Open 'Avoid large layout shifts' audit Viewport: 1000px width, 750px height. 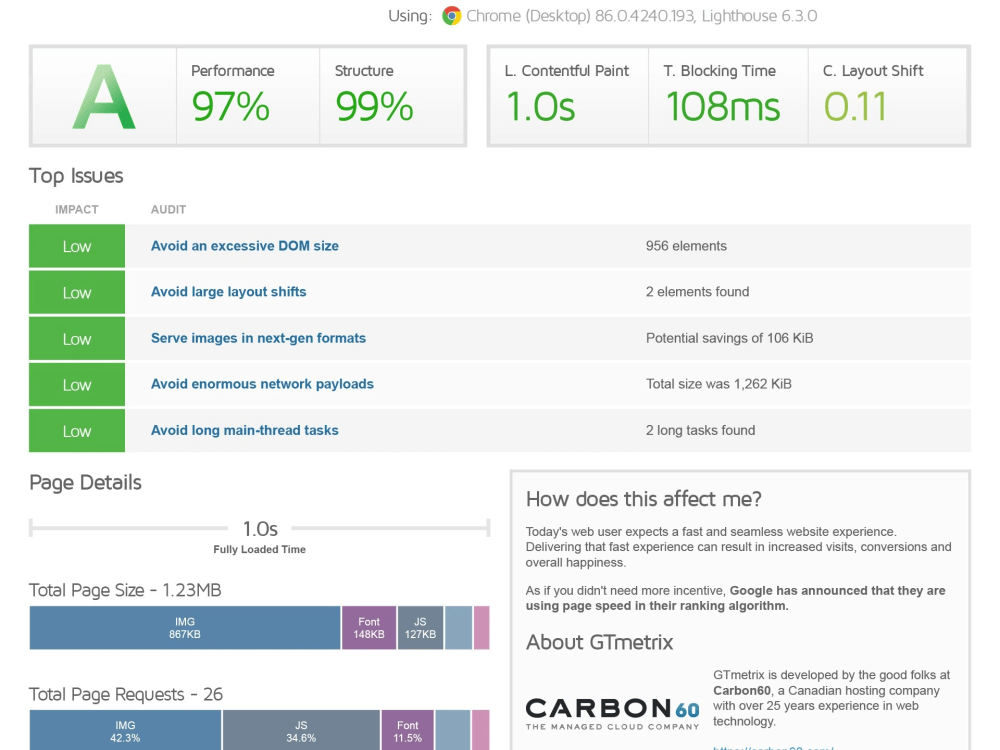(x=228, y=292)
